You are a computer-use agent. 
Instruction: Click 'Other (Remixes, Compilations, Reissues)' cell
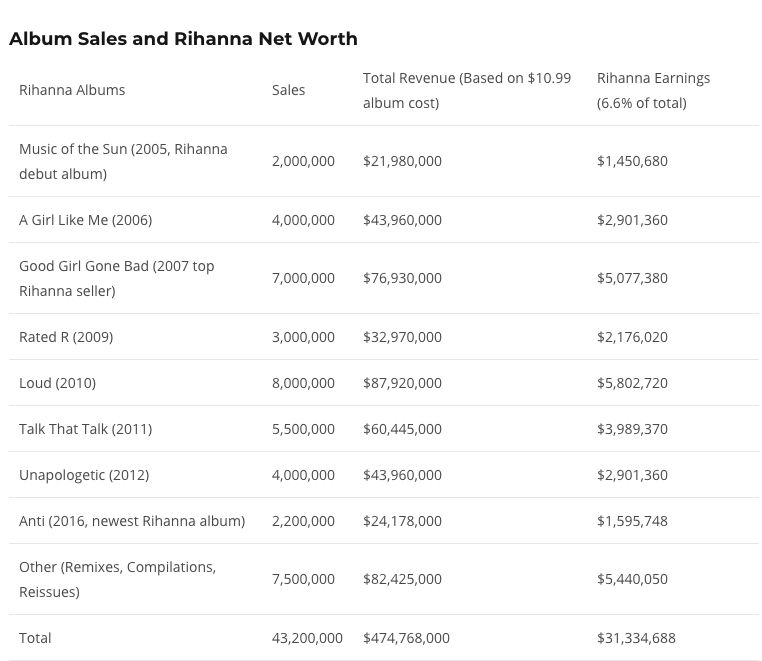(117, 579)
